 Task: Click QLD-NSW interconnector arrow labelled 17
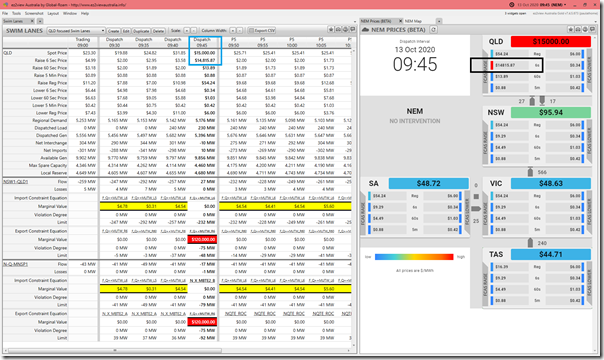click(x=542, y=100)
